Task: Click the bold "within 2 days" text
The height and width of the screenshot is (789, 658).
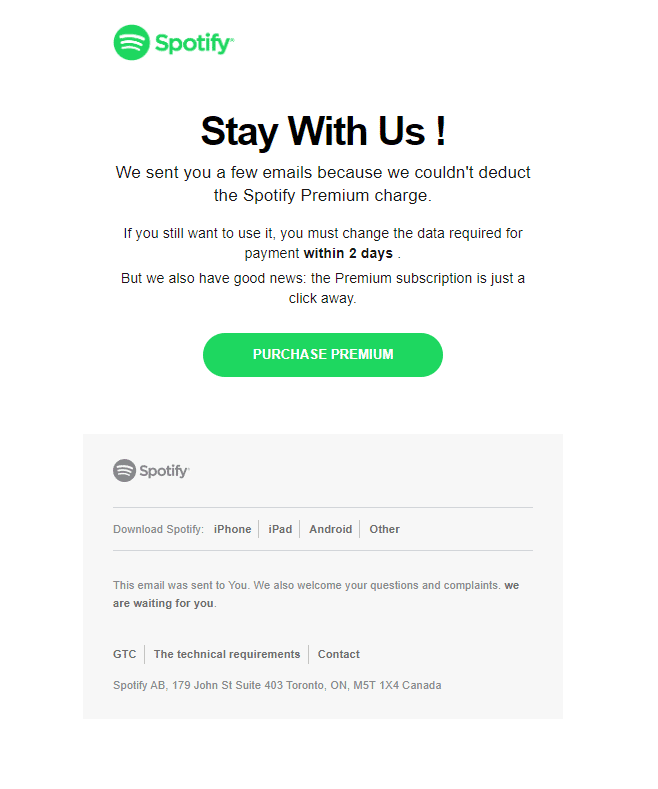Action: (348, 254)
